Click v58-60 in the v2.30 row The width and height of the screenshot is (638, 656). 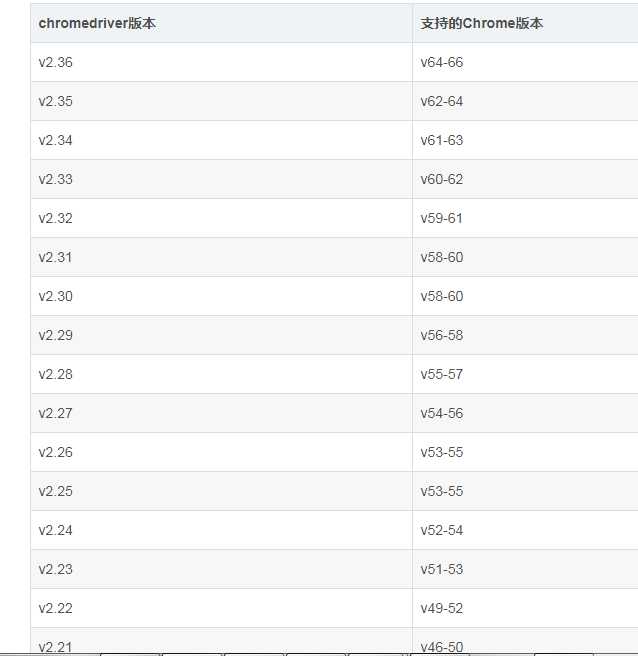(x=525, y=296)
